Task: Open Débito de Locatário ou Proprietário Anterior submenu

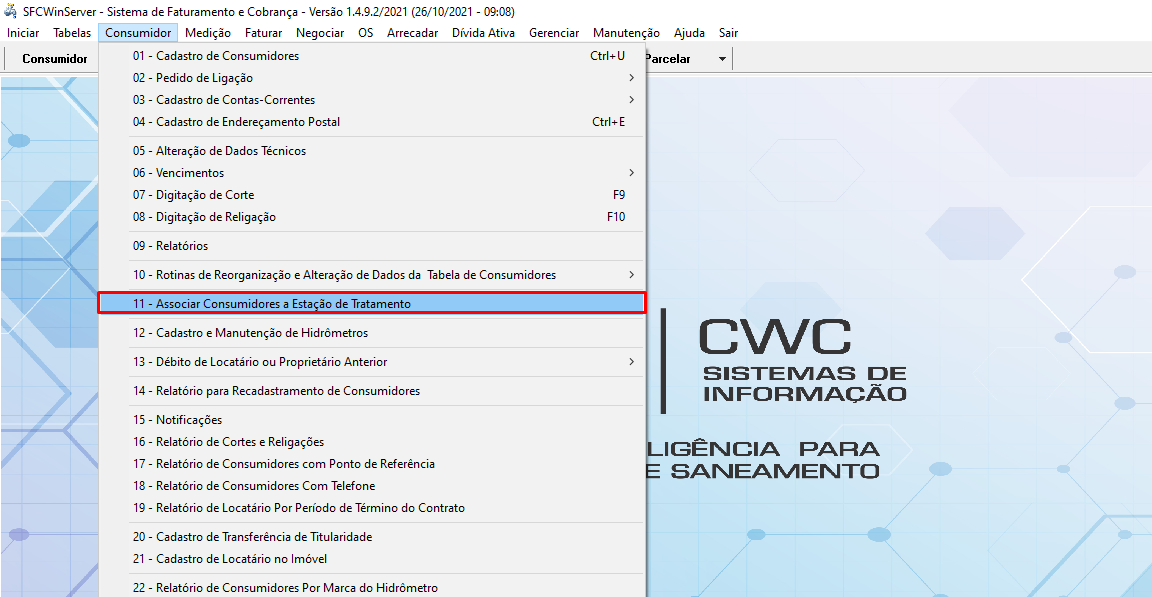Action: pyautogui.click(x=631, y=362)
